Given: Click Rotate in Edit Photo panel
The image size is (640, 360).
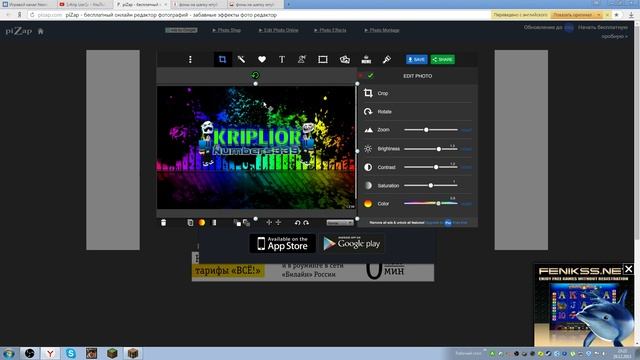Looking at the screenshot, I should pyautogui.click(x=384, y=111).
